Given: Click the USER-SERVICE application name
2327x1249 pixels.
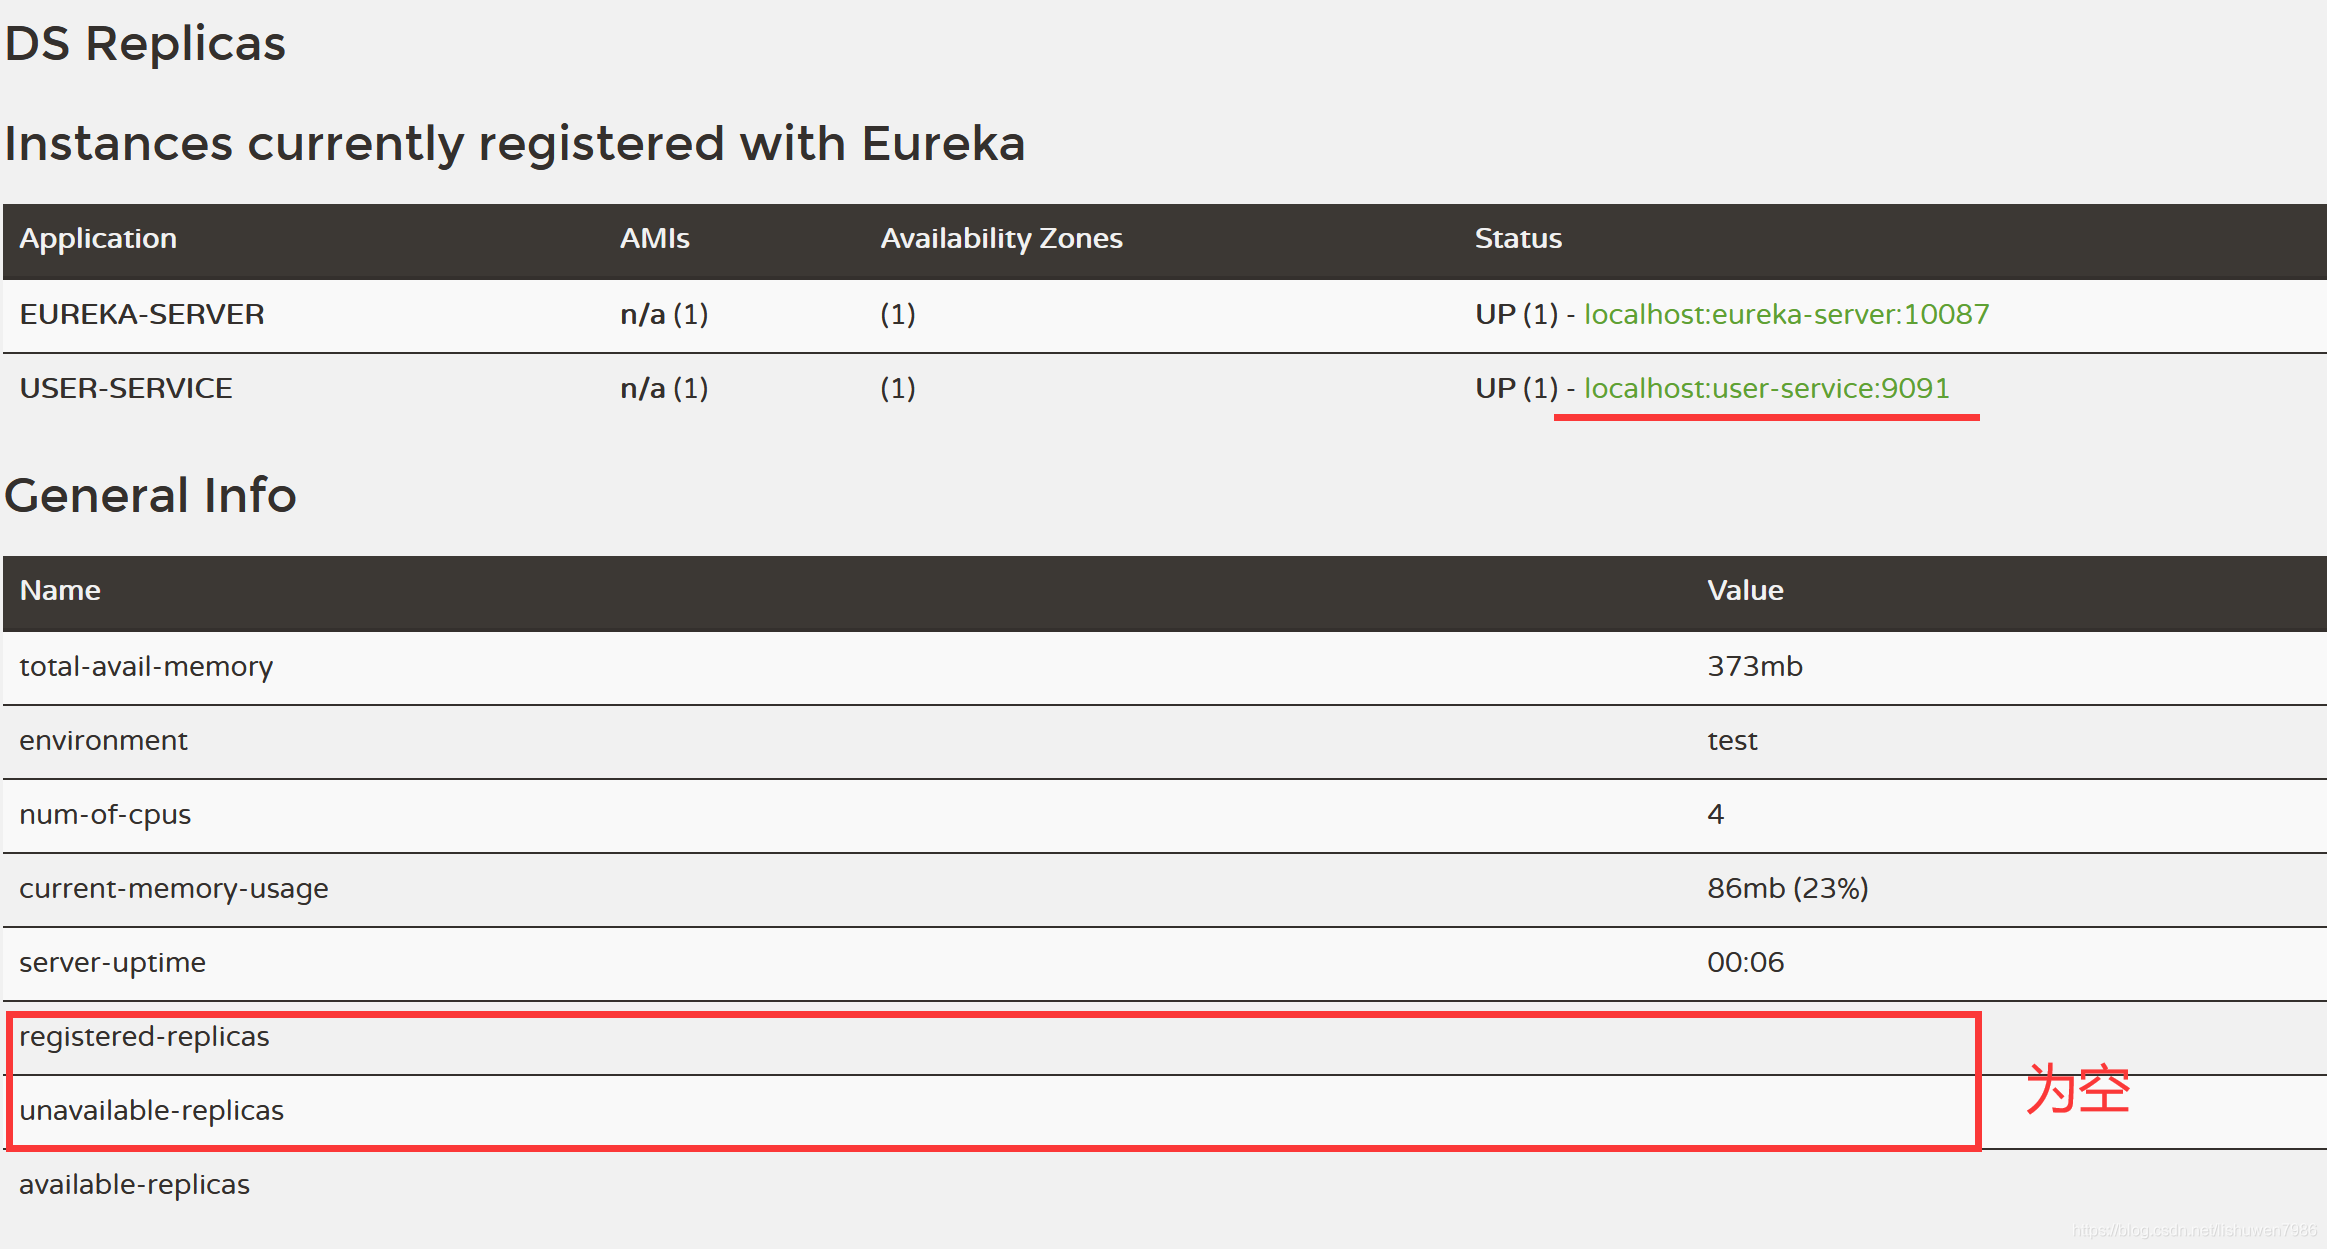Looking at the screenshot, I should pyautogui.click(x=126, y=388).
